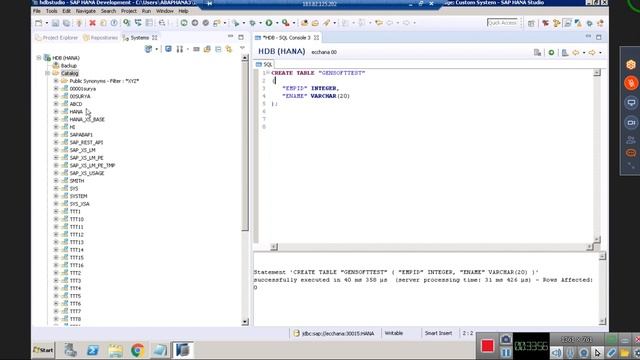Toggle the webcam icon in recorder bar
The width and height of the screenshot is (640, 360).
[584, 353]
